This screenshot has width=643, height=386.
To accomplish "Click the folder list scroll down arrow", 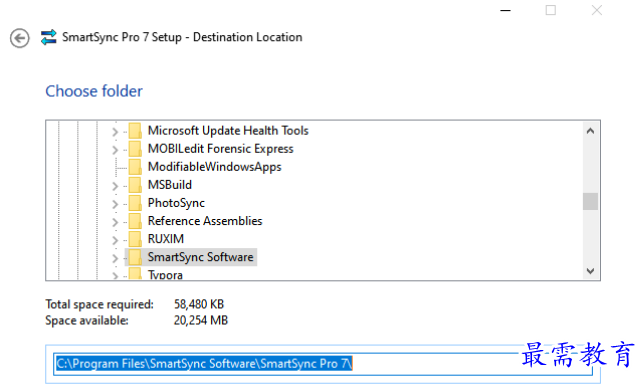I will tap(591, 271).
